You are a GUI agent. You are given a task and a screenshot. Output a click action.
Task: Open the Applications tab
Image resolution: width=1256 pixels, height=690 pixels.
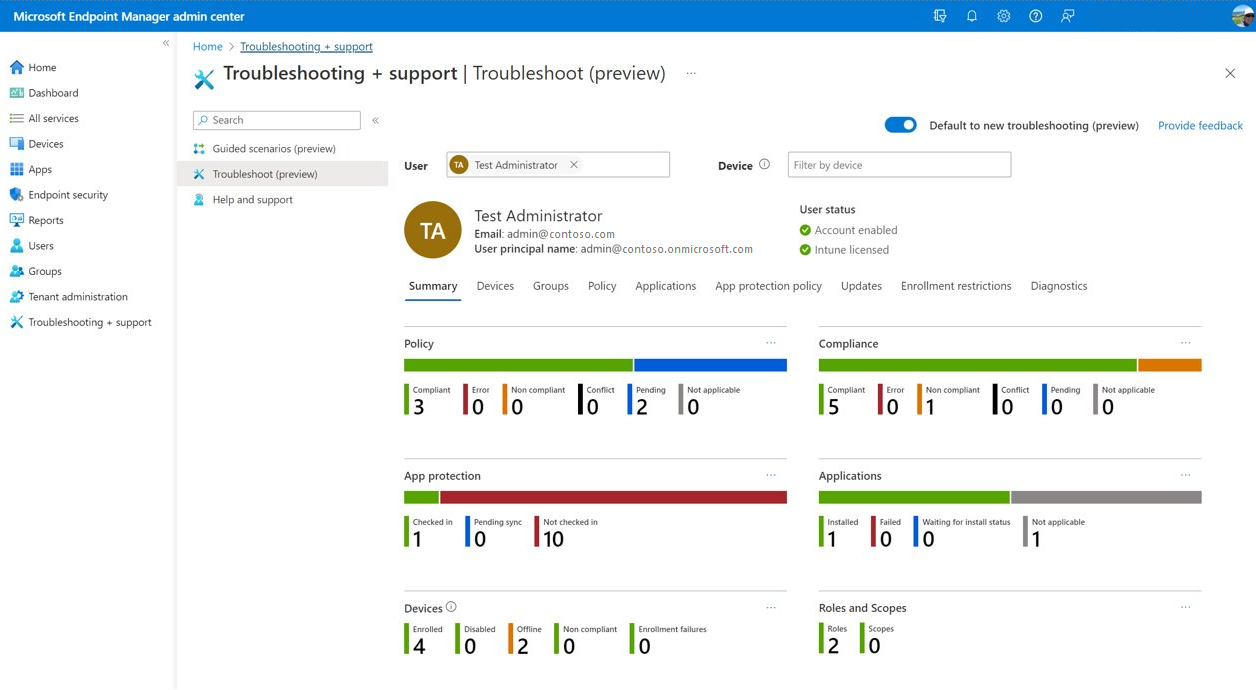pos(666,286)
